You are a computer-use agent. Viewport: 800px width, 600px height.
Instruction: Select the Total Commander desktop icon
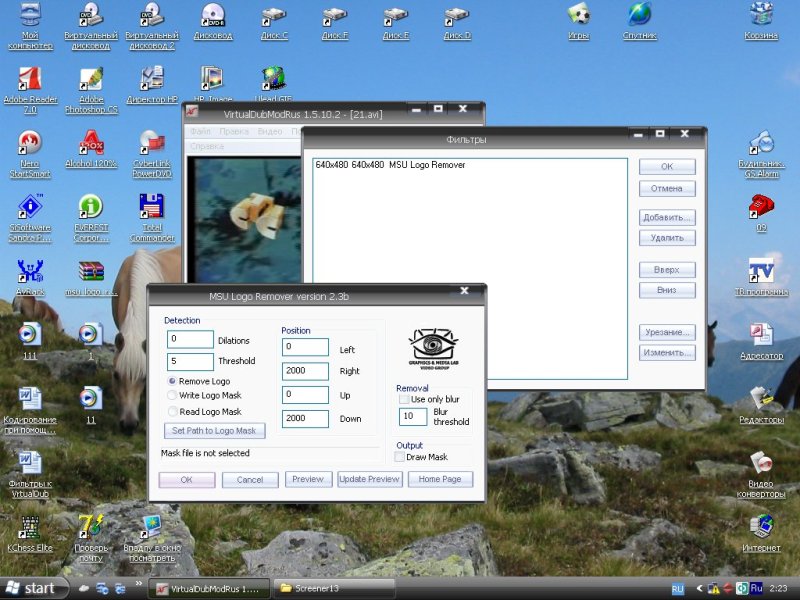[x=152, y=207]
